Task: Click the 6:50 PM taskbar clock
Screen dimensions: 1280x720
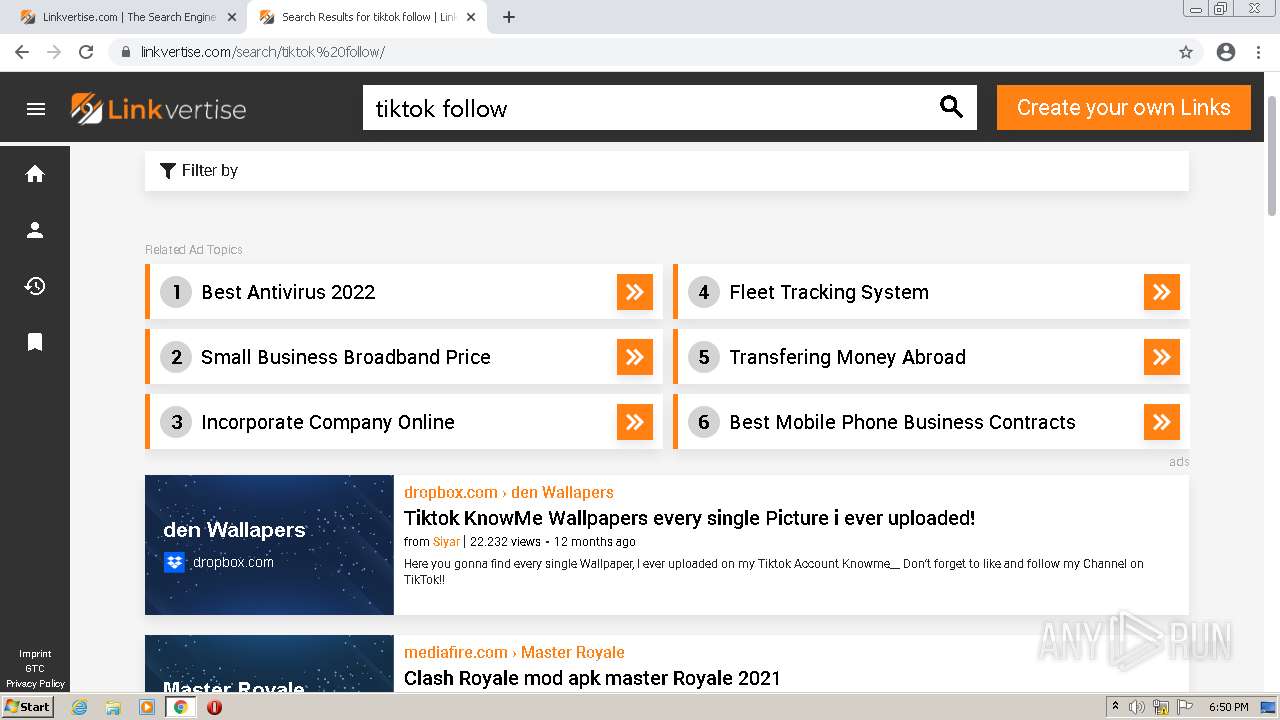Action: coord(1229,707)
